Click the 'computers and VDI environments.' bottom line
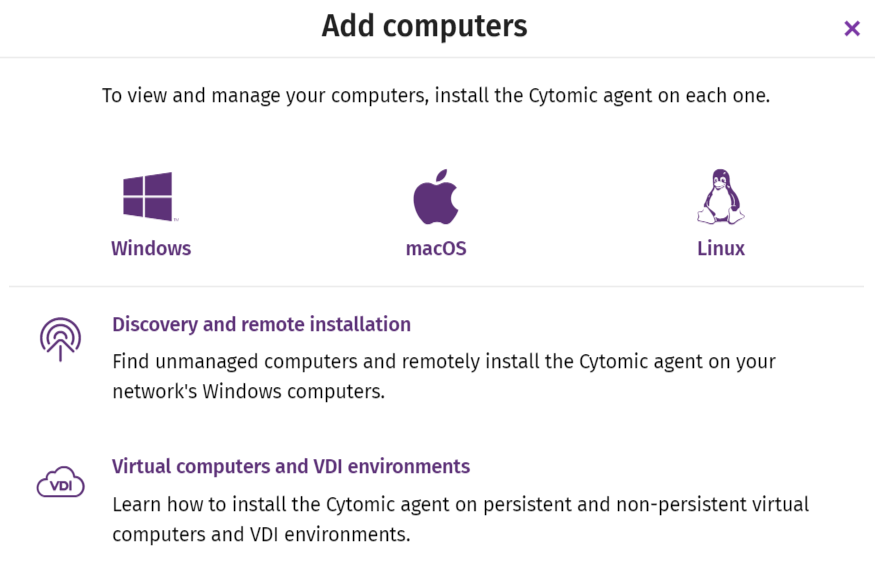The width and height of the screenshot is (875, 562). (x=261, y=535)
